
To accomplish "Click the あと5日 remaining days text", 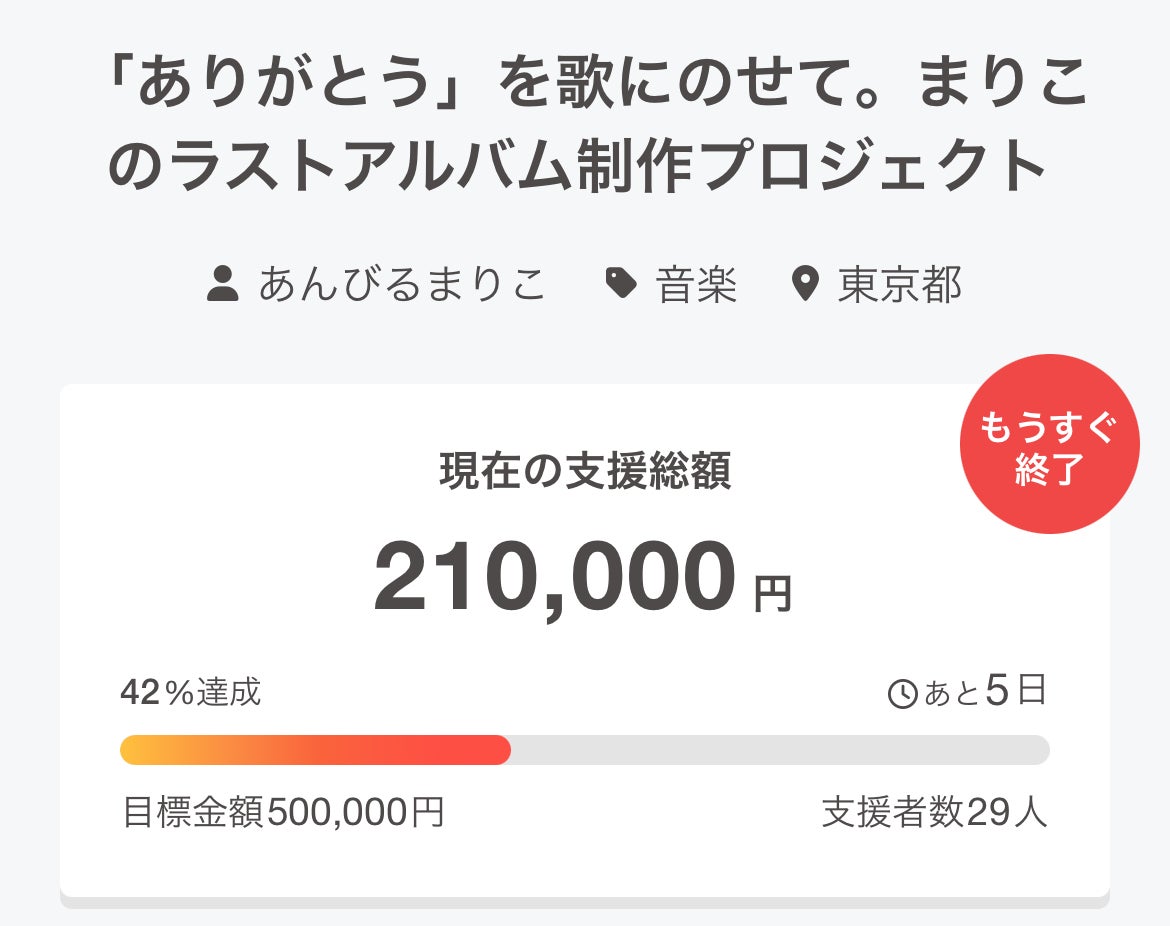I will pyautogui.click(x=984, y=691).
